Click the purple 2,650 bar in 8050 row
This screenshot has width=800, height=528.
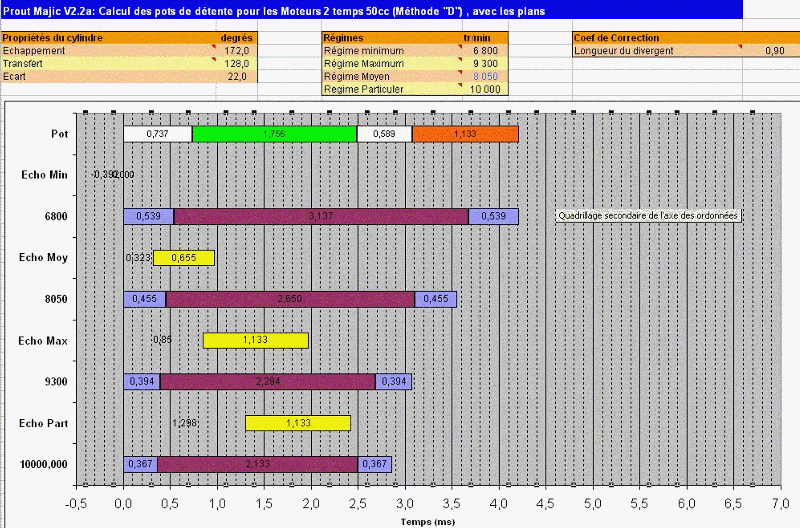coord(290,299)
